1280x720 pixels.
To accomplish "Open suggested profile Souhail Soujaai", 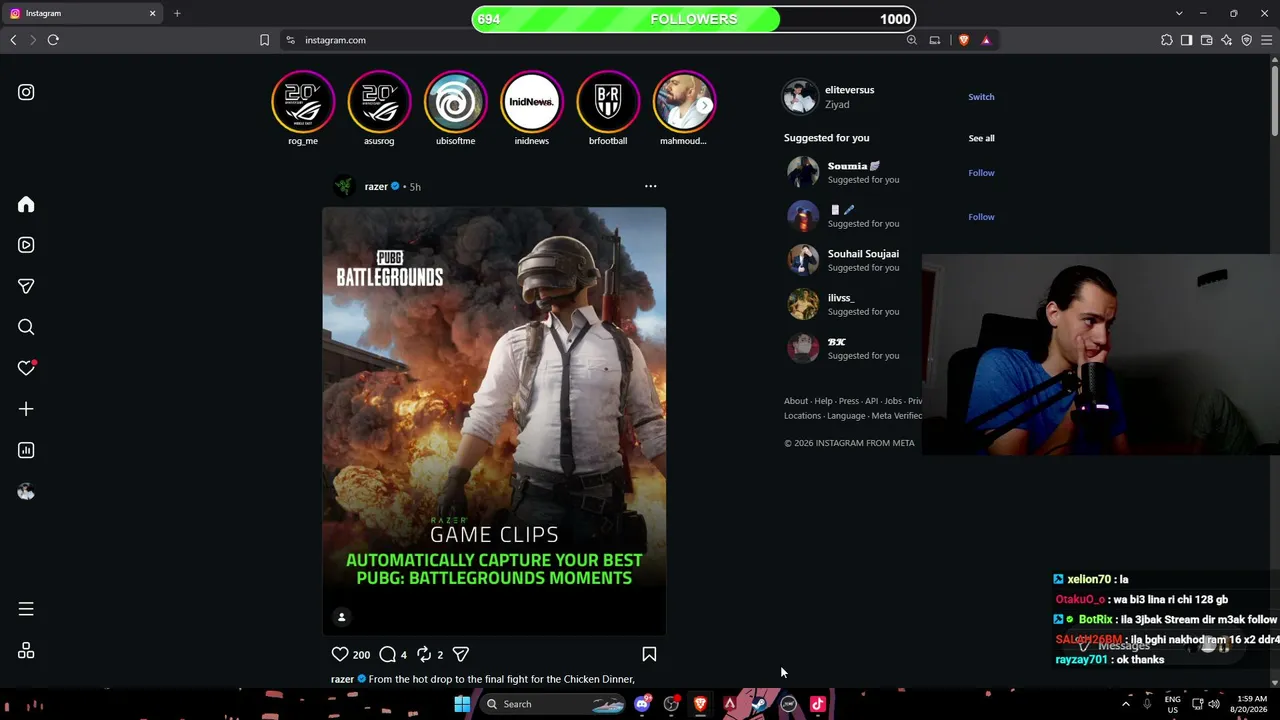I will [863, 254].
